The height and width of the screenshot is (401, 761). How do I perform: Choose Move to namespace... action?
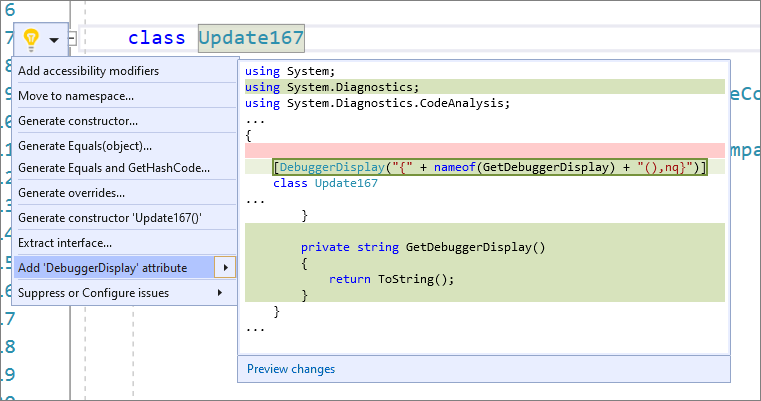pyautogui.click(x=76, y=96)
